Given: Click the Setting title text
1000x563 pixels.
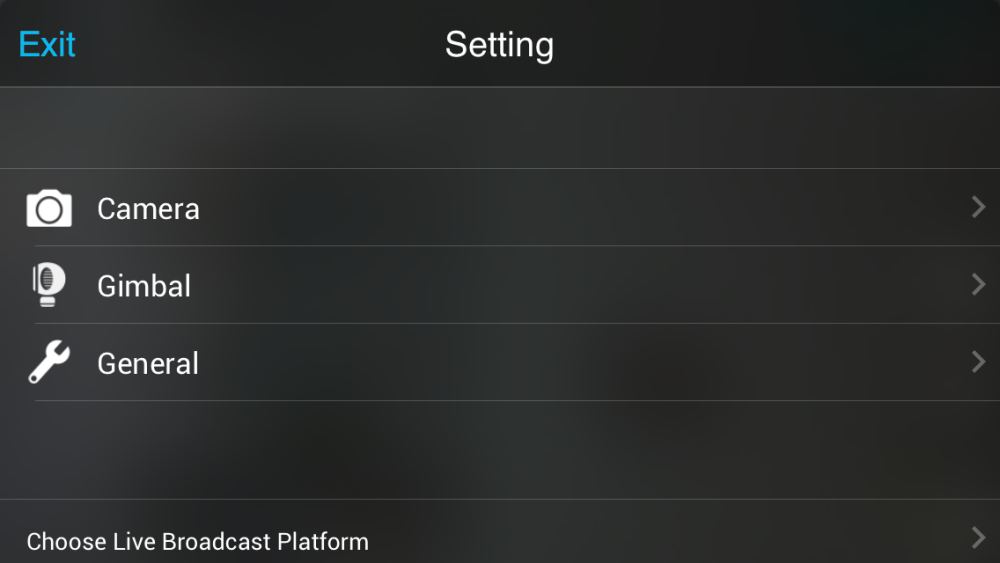Looking at the screenshot, I should 499,45.
